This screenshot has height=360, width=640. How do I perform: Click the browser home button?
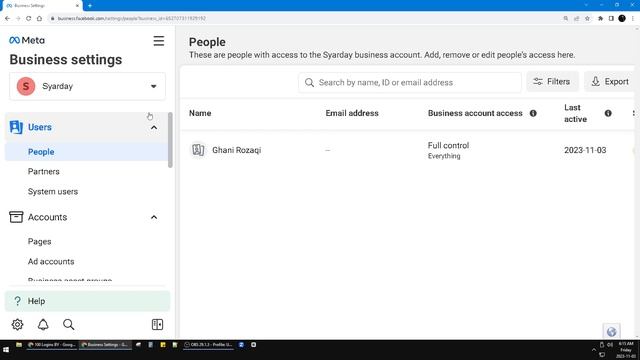click(39, 18)
